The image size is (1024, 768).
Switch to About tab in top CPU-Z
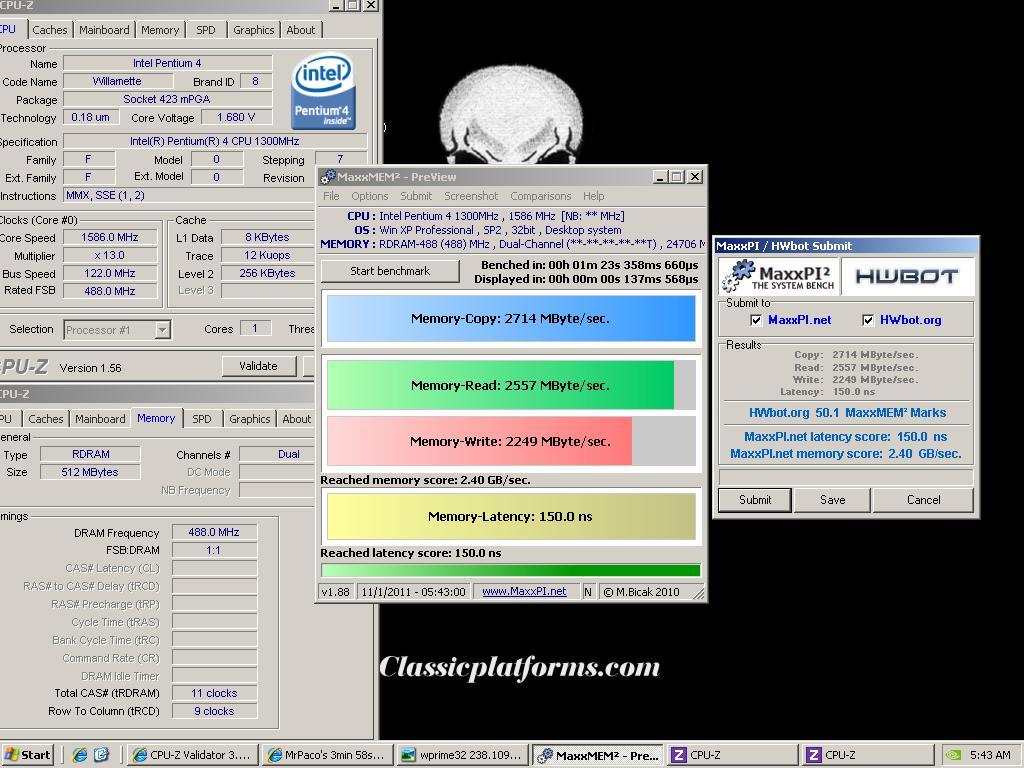point(300,30)
